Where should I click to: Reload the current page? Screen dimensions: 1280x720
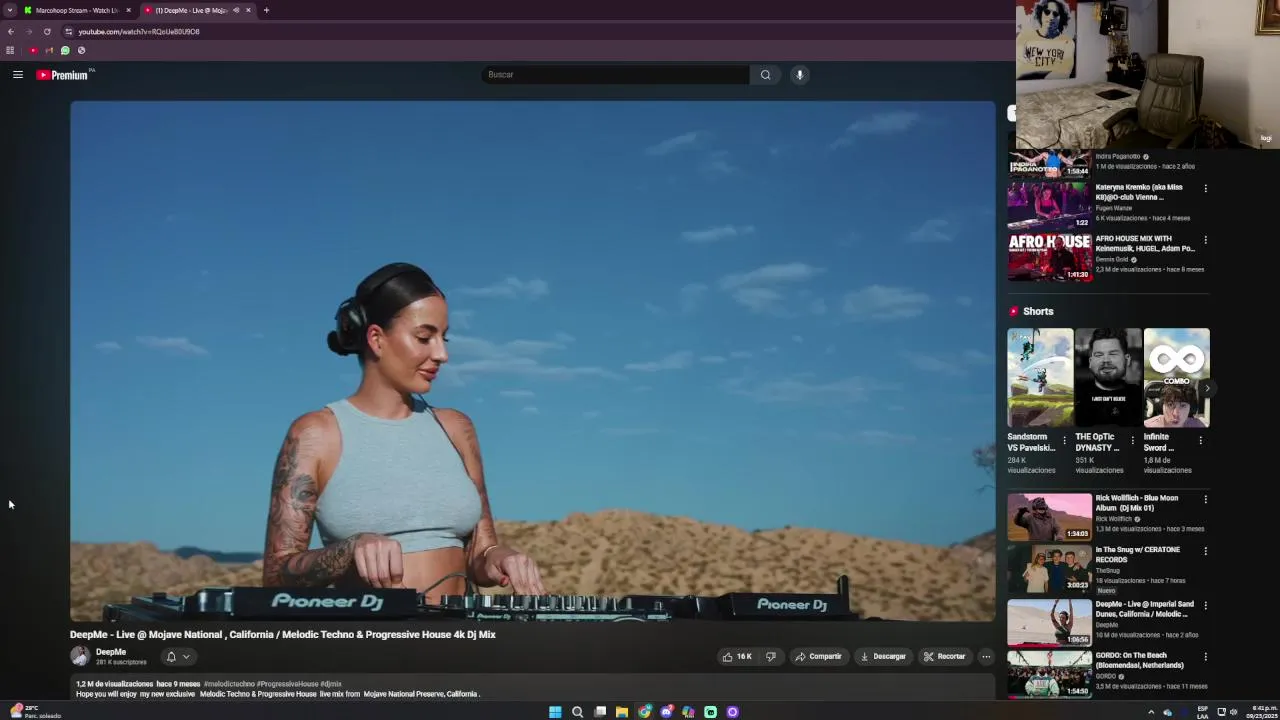pyautogui.click(x=47, y=31)
